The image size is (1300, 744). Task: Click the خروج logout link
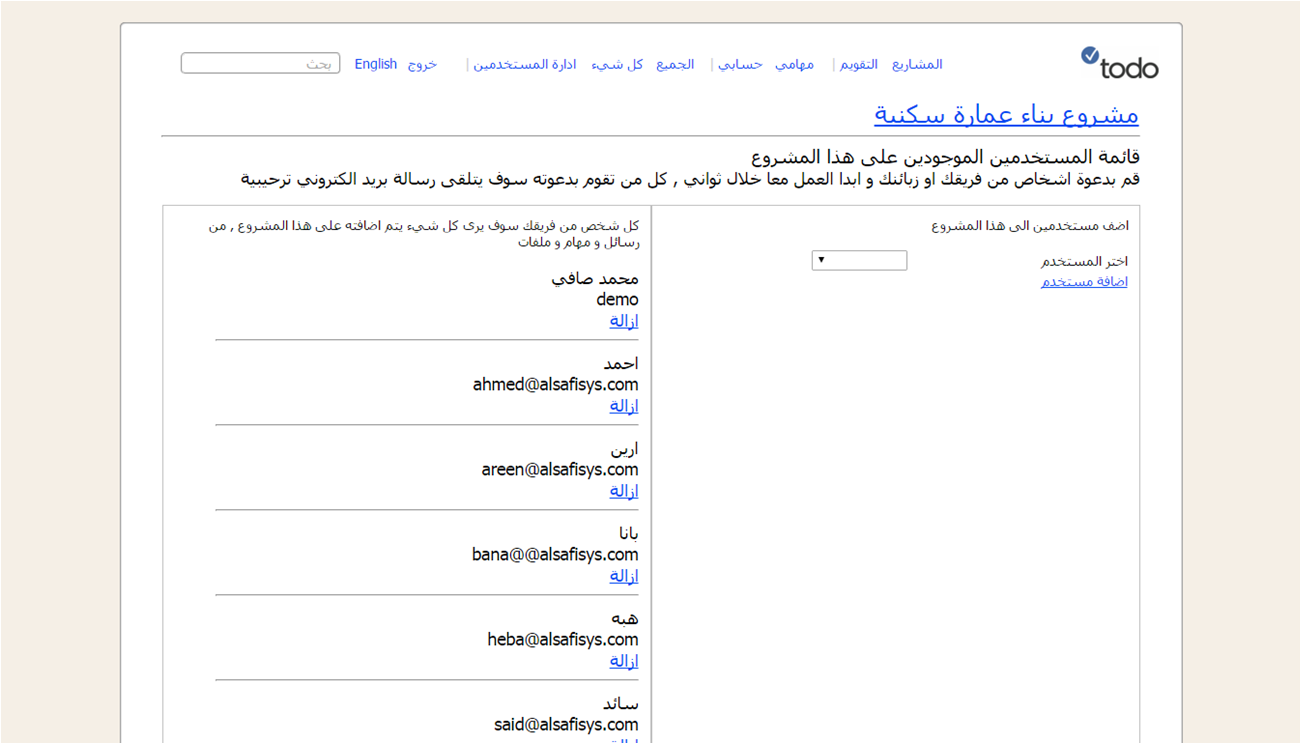(422, 64)
